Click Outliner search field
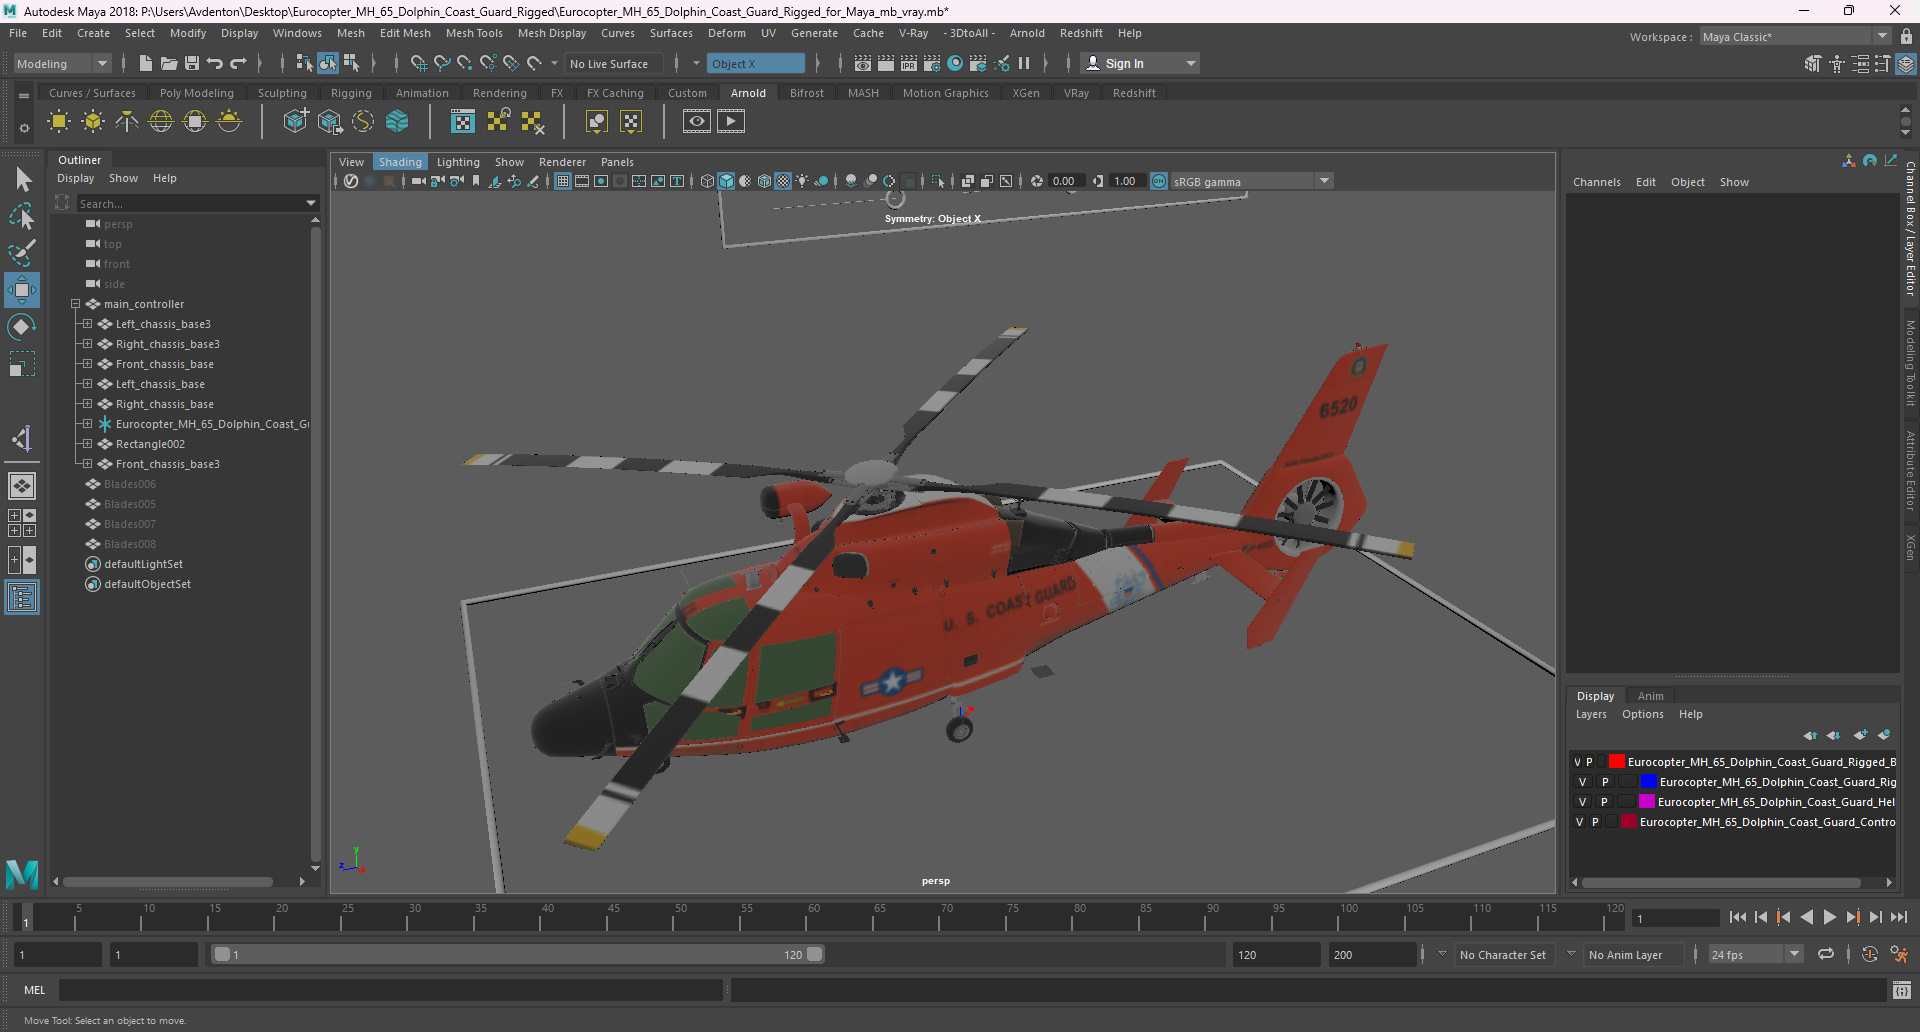Screen dimensions: 1920x1032 (190, 203)
